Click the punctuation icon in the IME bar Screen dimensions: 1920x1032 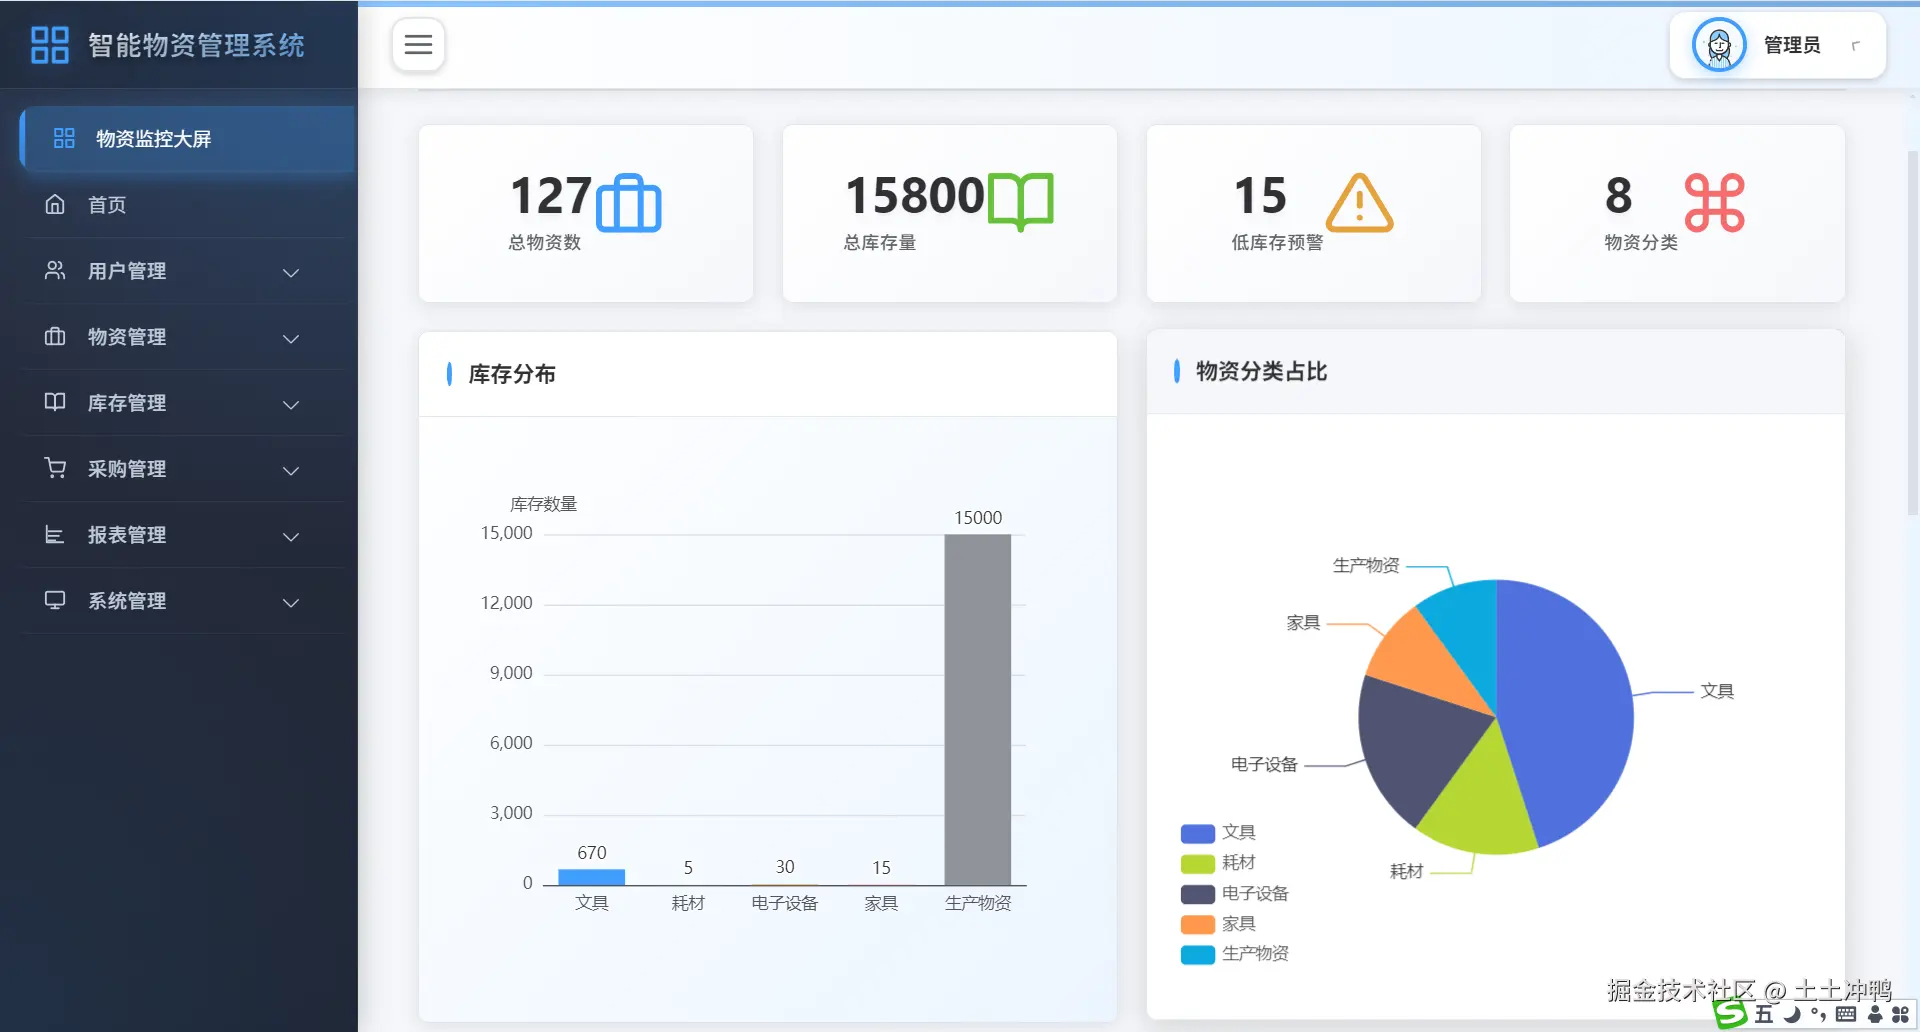pyautogui.click(x=1818, y=1014)
